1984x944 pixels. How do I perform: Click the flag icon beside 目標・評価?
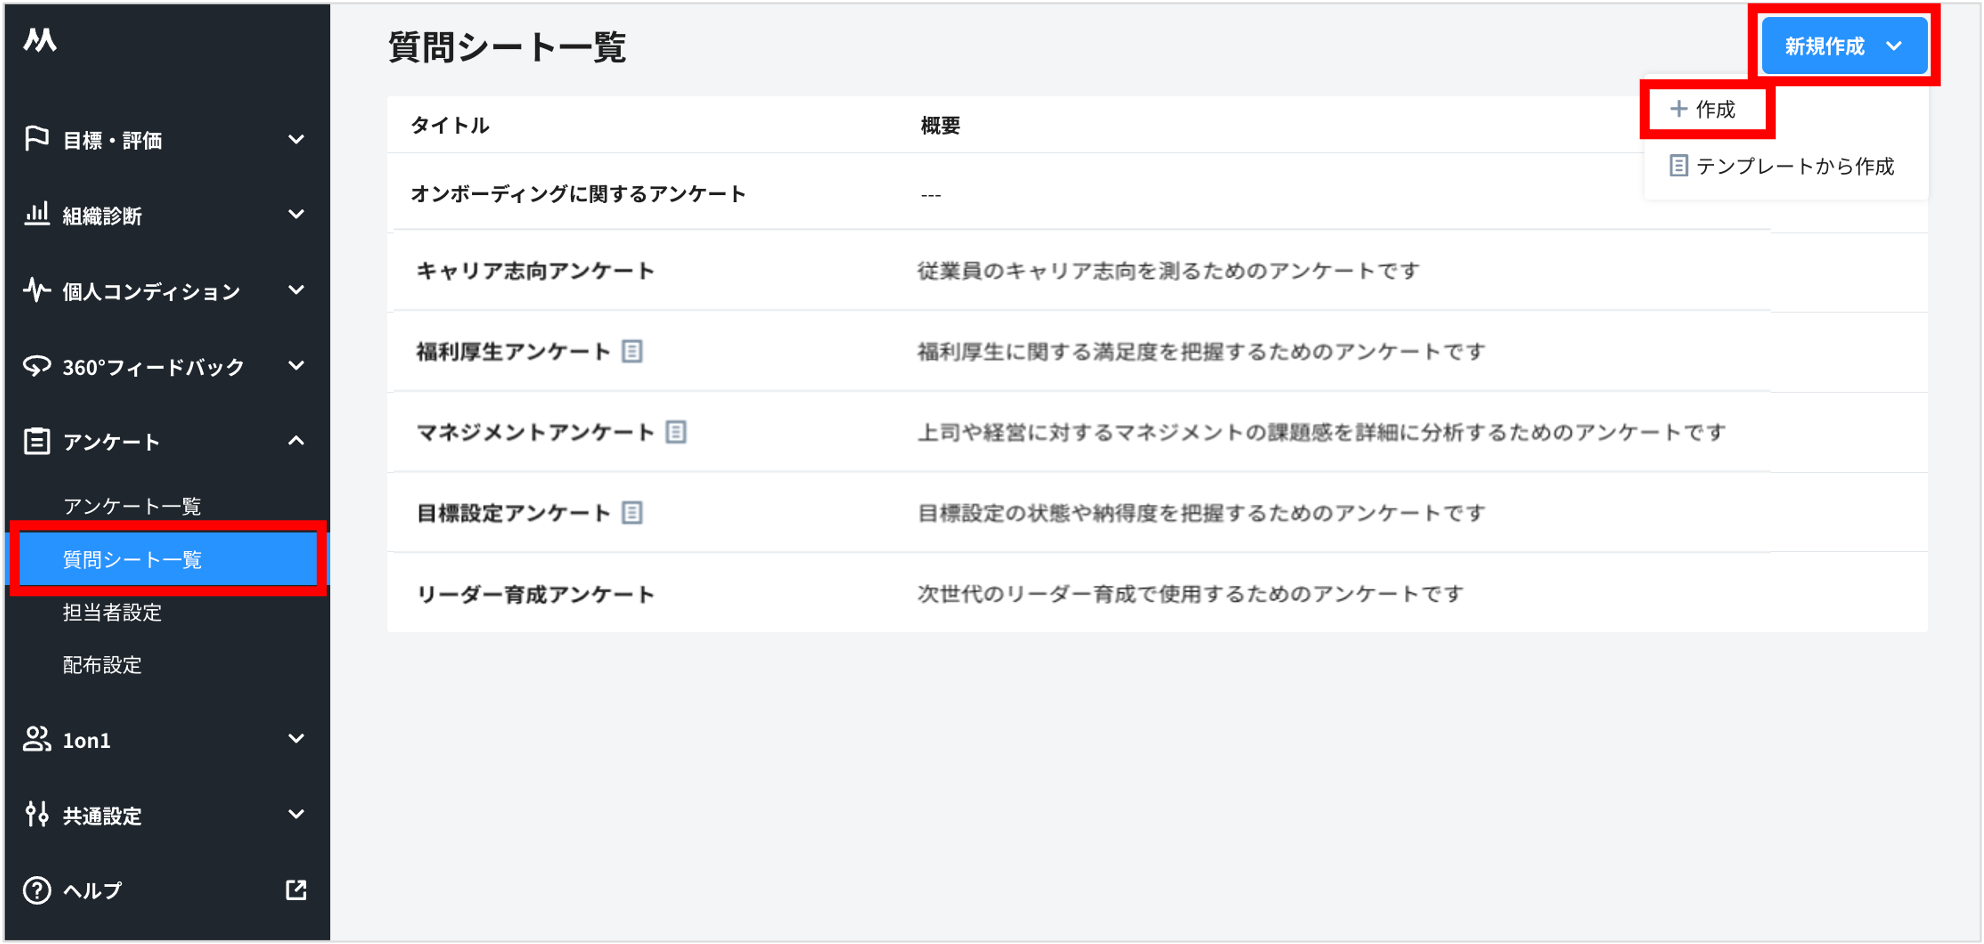click(36, 139)
